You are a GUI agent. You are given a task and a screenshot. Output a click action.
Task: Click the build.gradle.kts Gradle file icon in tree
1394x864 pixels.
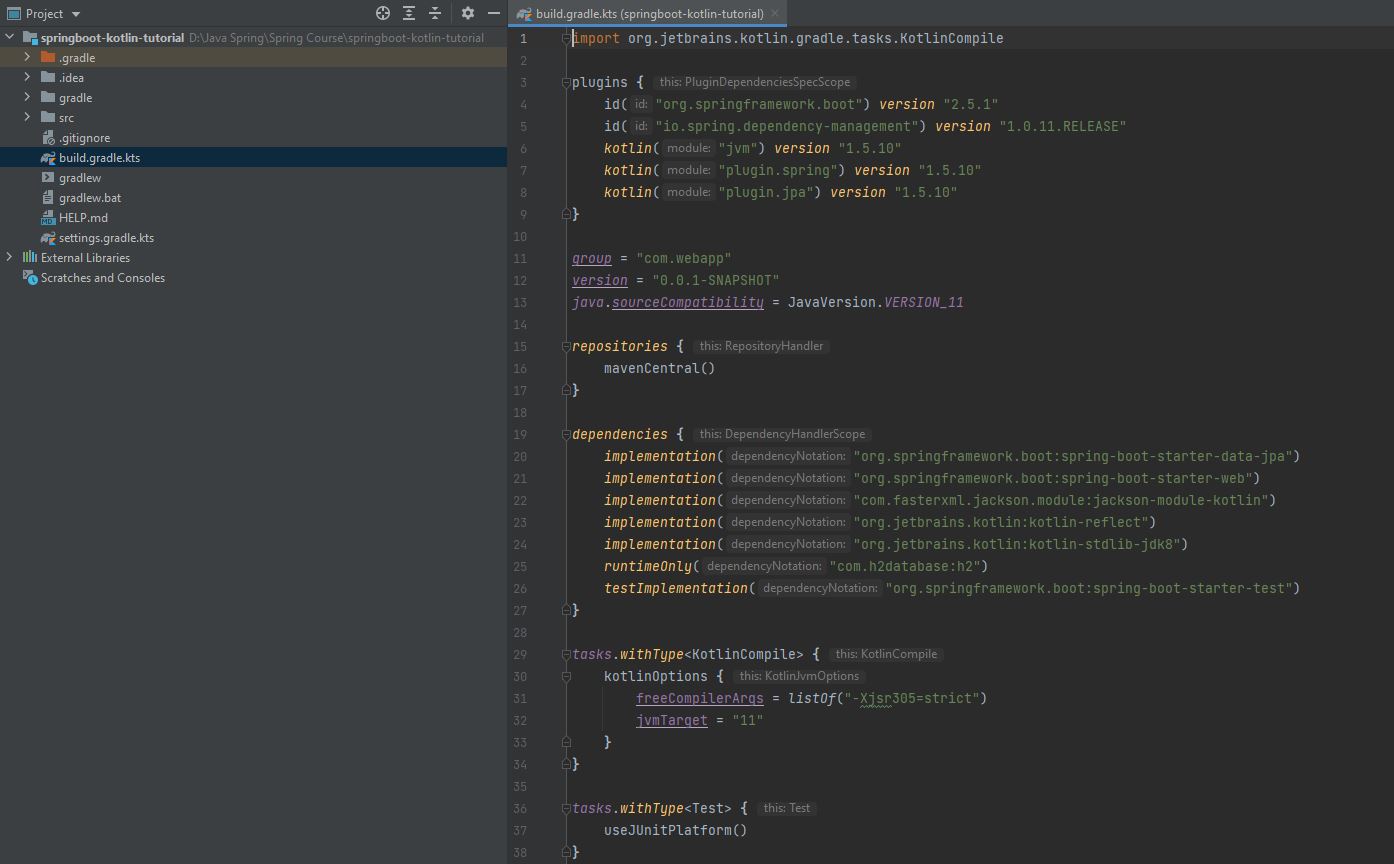tap(48, 158)
